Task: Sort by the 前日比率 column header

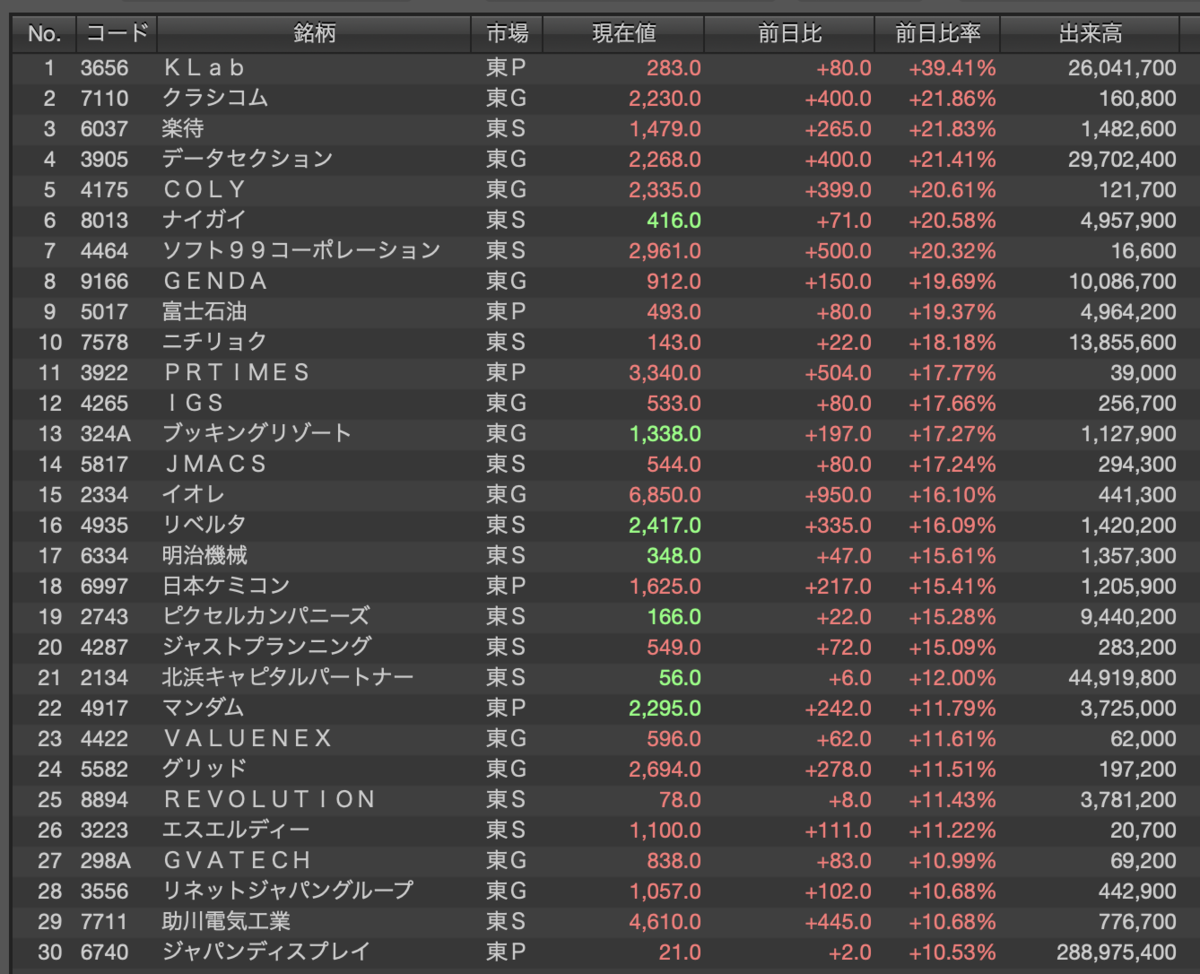Action: (x=938, y=34)
